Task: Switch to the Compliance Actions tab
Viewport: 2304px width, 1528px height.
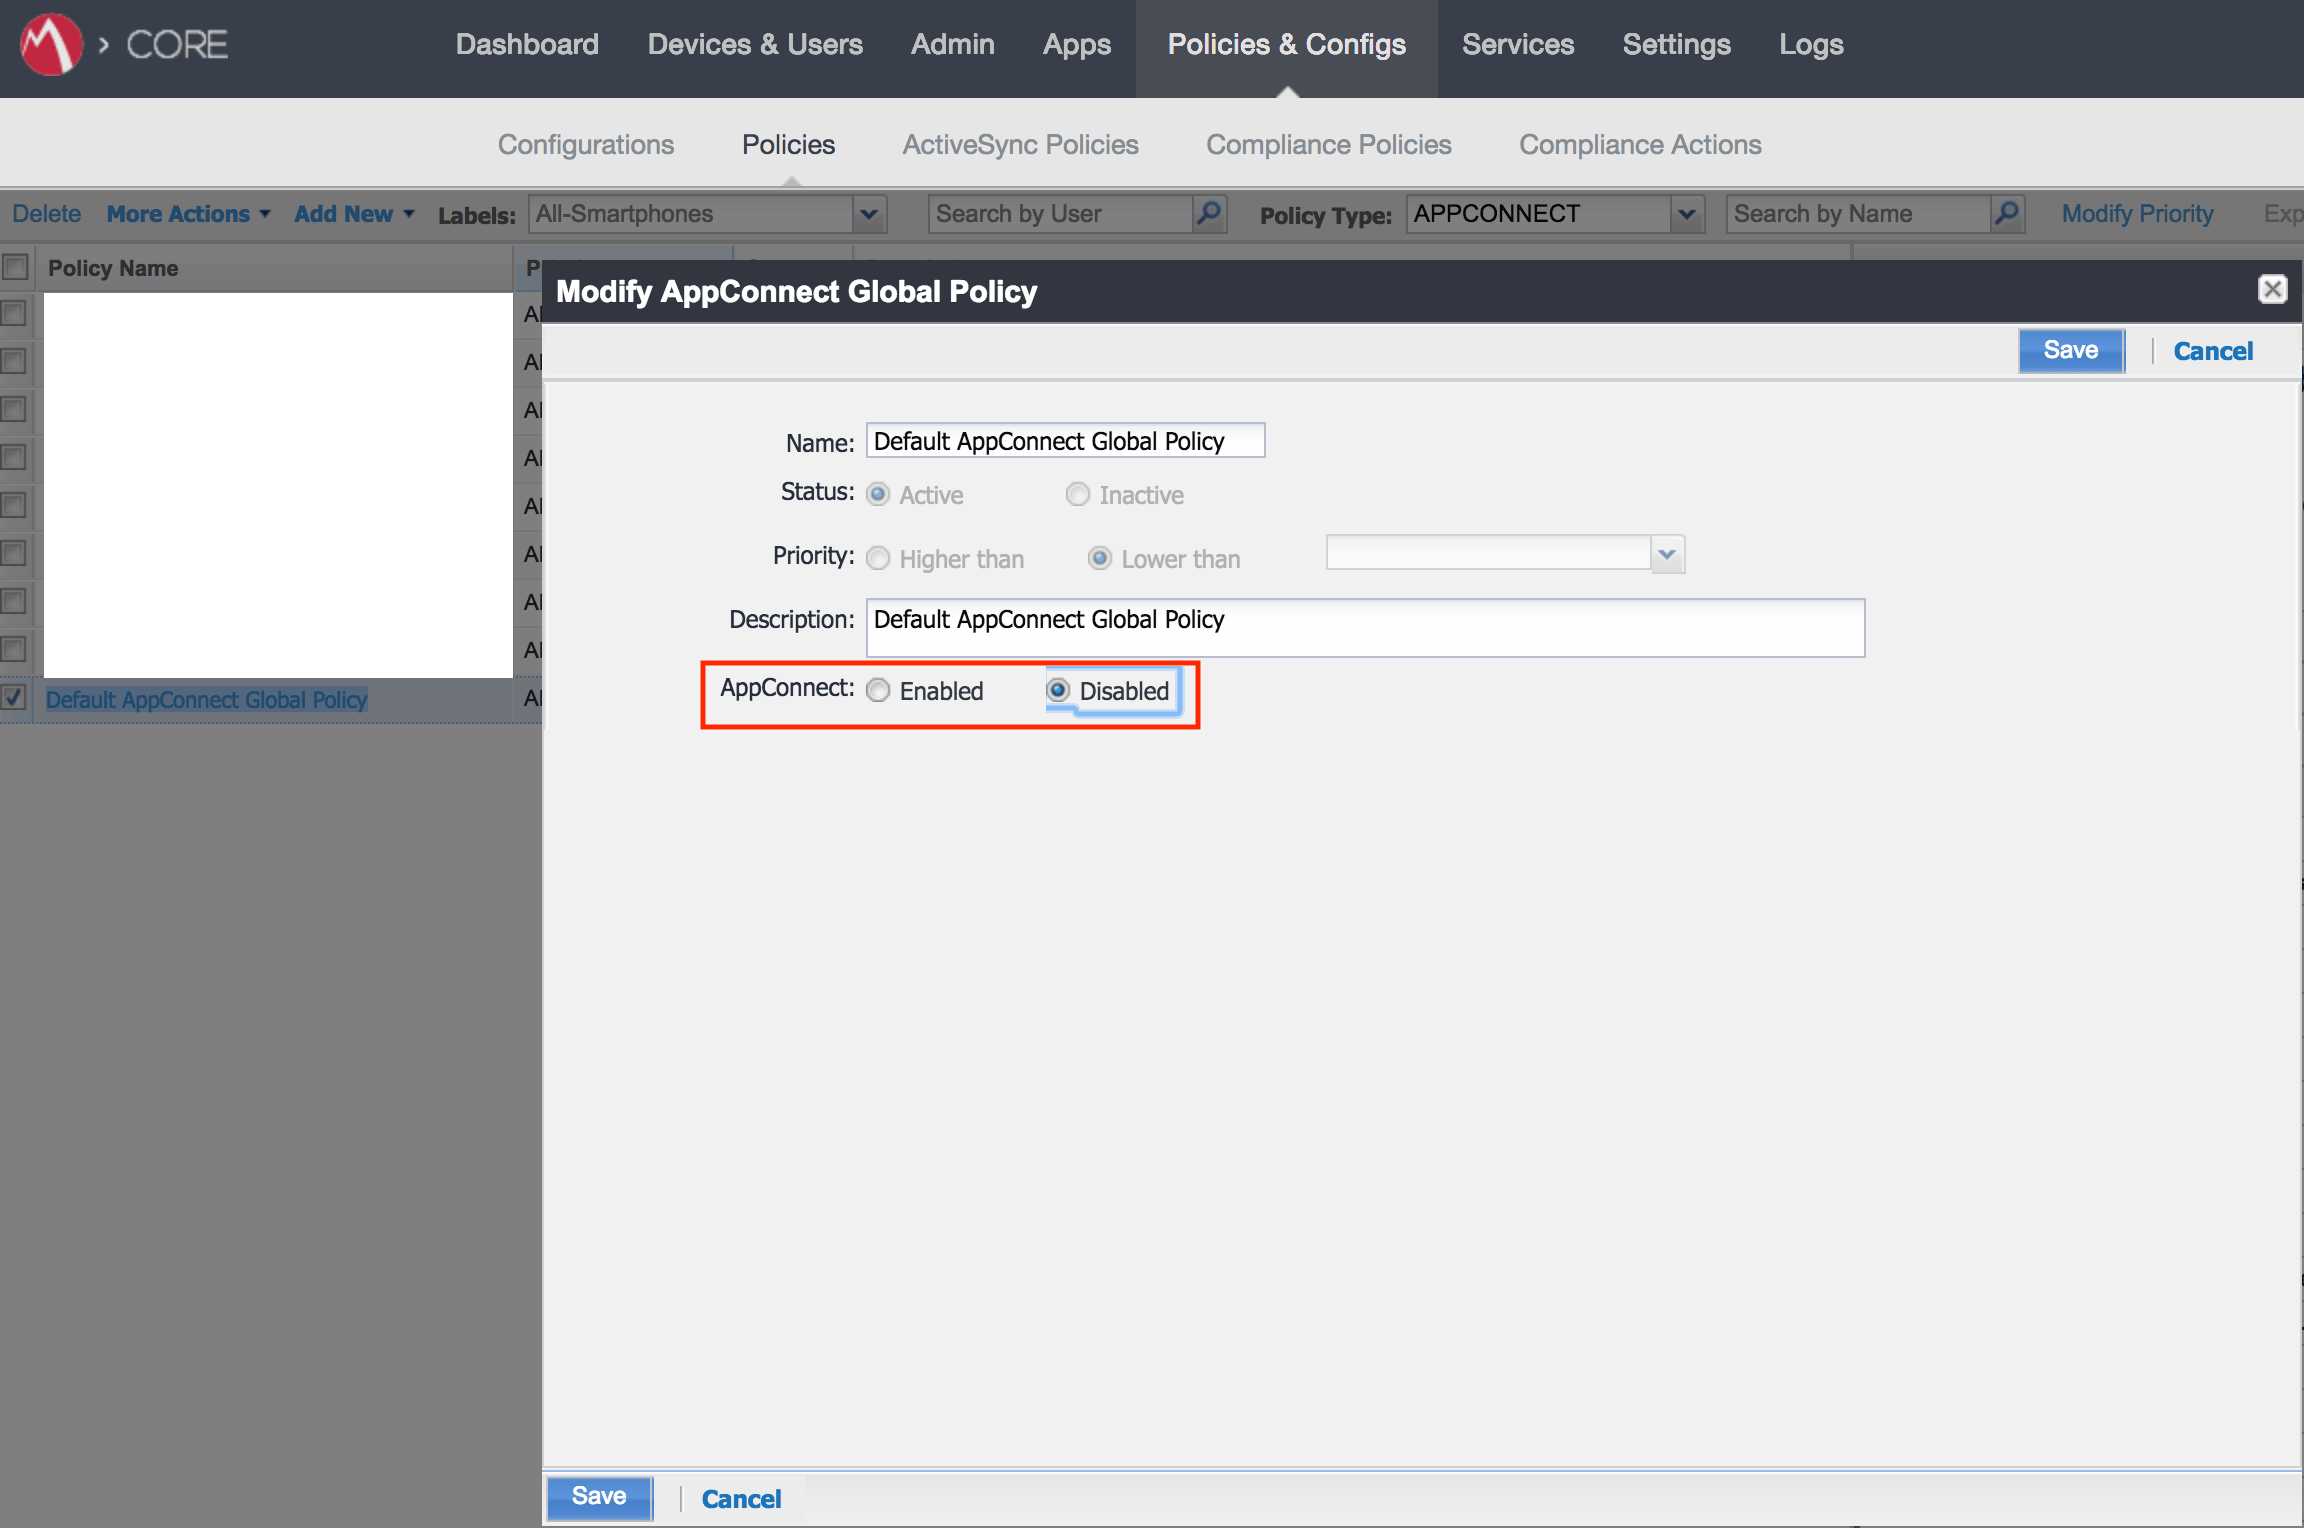Action: pyautogui.click(x=1640, y=145)
